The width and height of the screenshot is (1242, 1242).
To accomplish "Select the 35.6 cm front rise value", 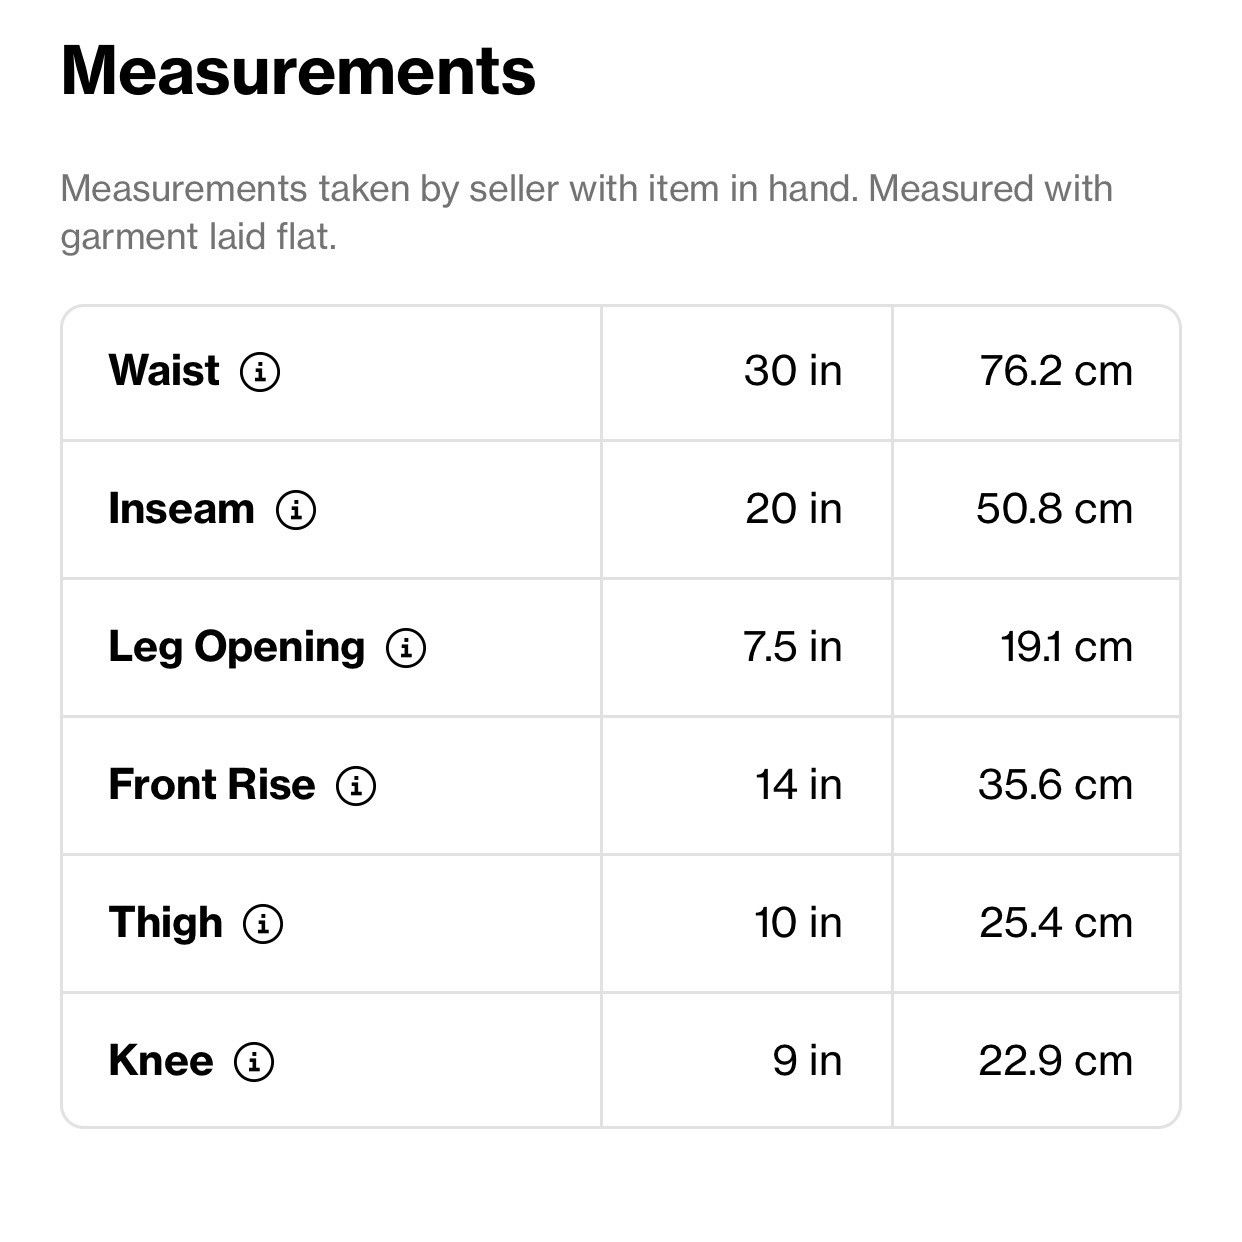I will [1056, 785].
